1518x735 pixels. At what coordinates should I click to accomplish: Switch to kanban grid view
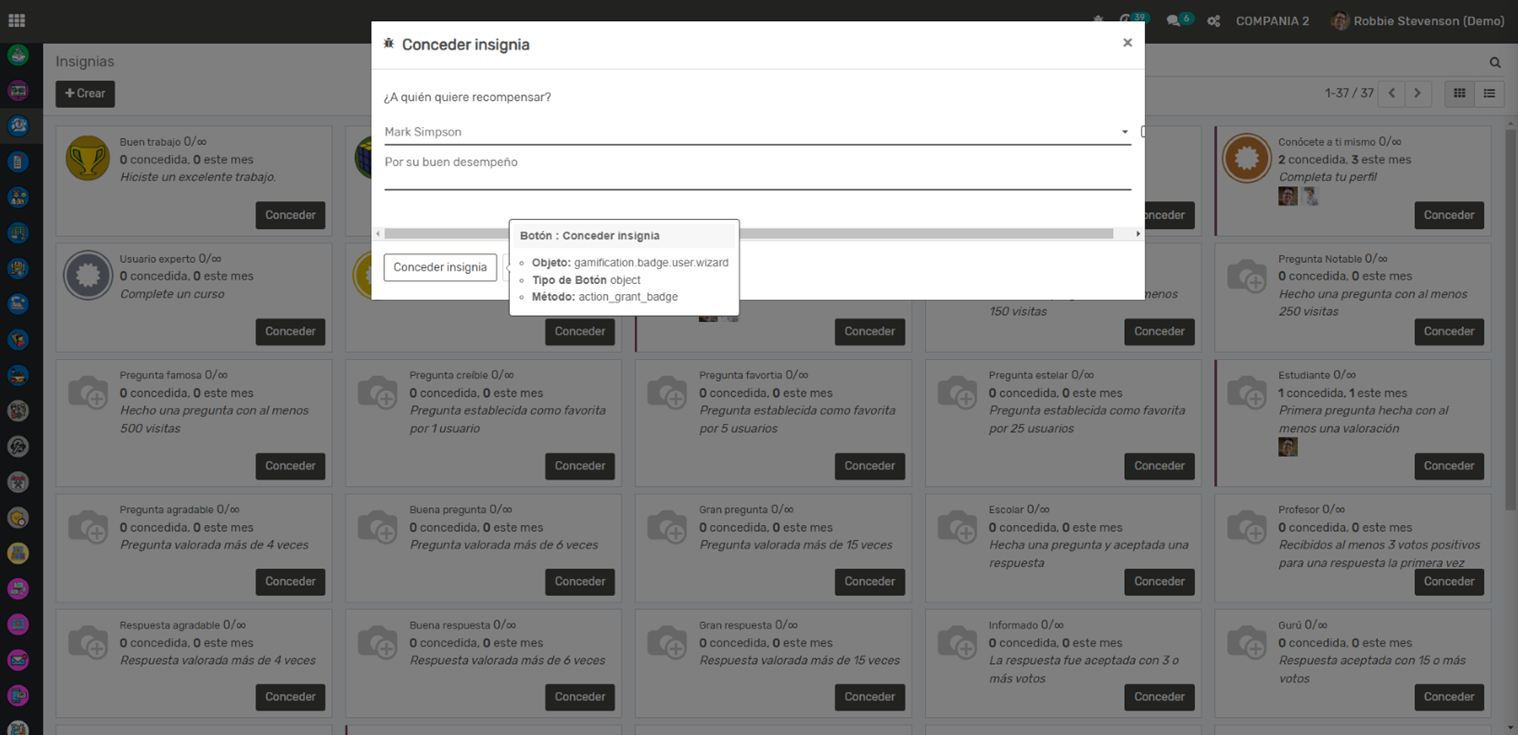[x=1459, y=94]
